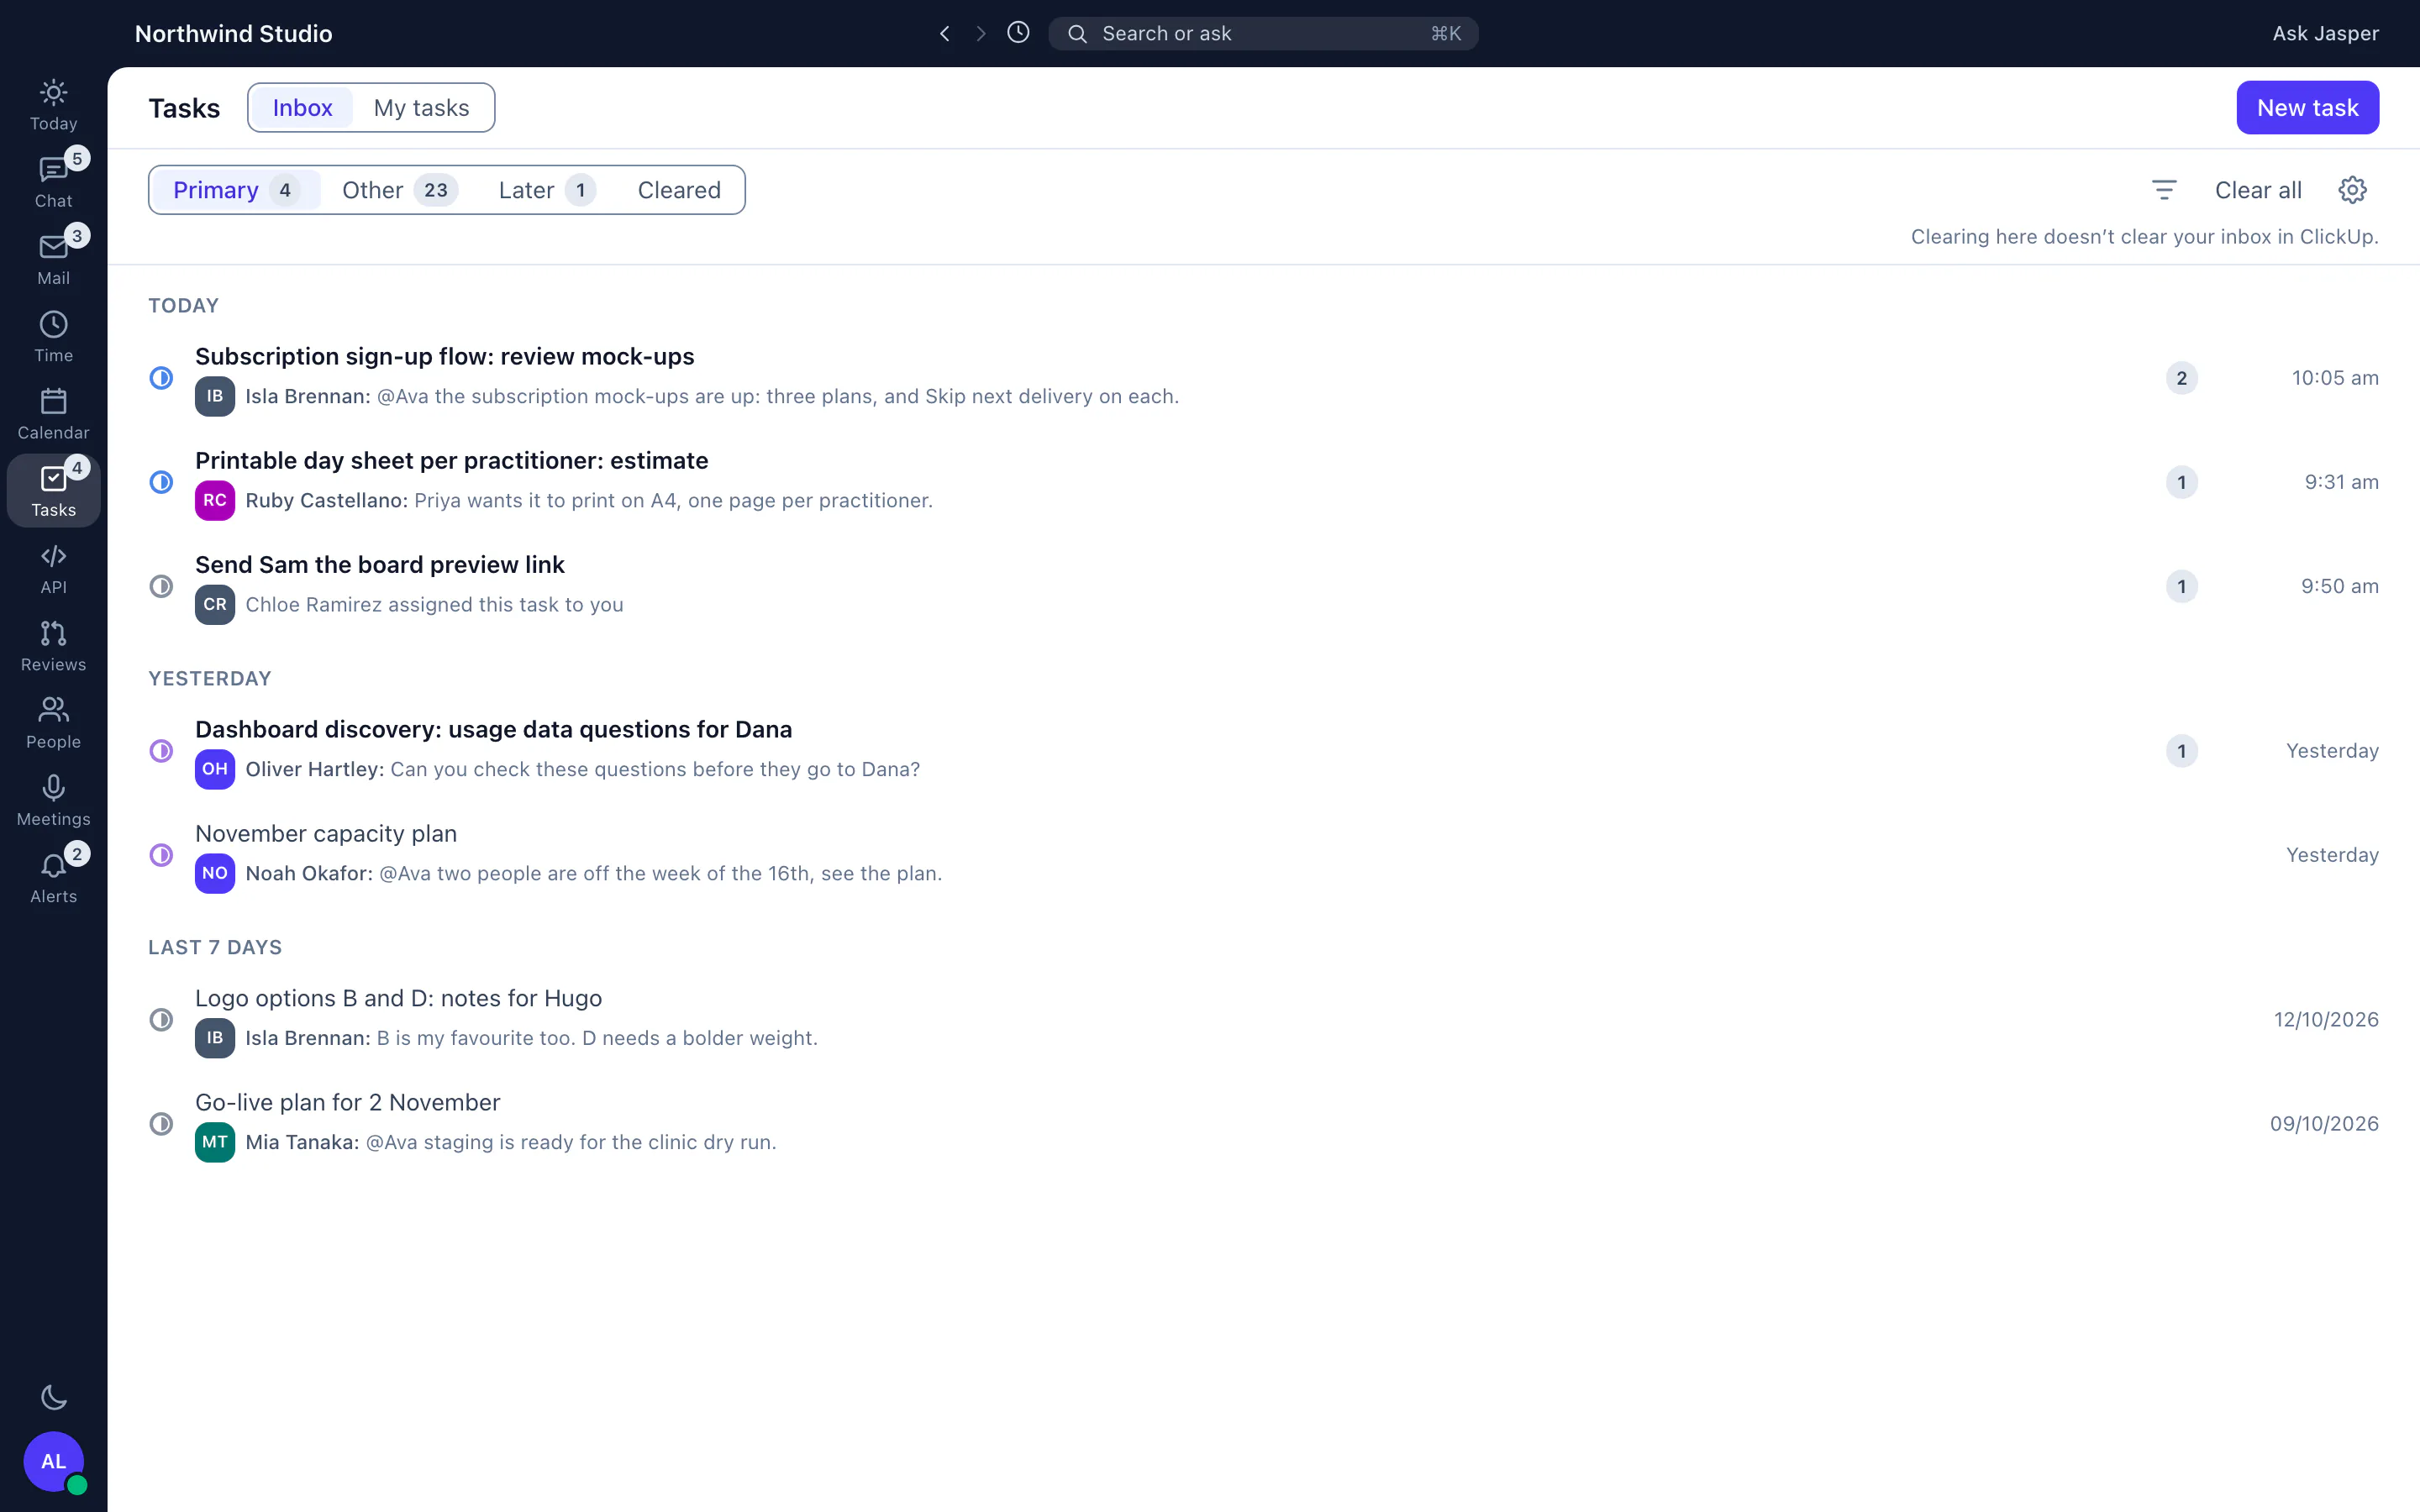Select the Cleared inbox tab
Viewport: 2420px width, 1512px height.
point(679,190)
